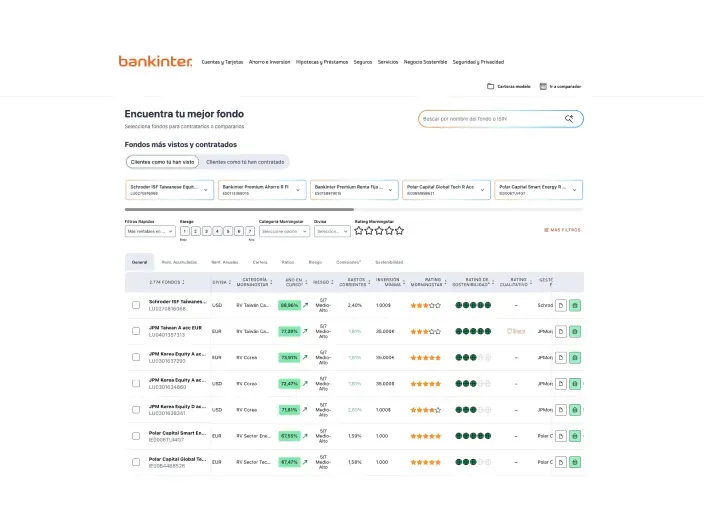Click green contract icon for Schroder ISF Taiwanese row

click(575, 305)
